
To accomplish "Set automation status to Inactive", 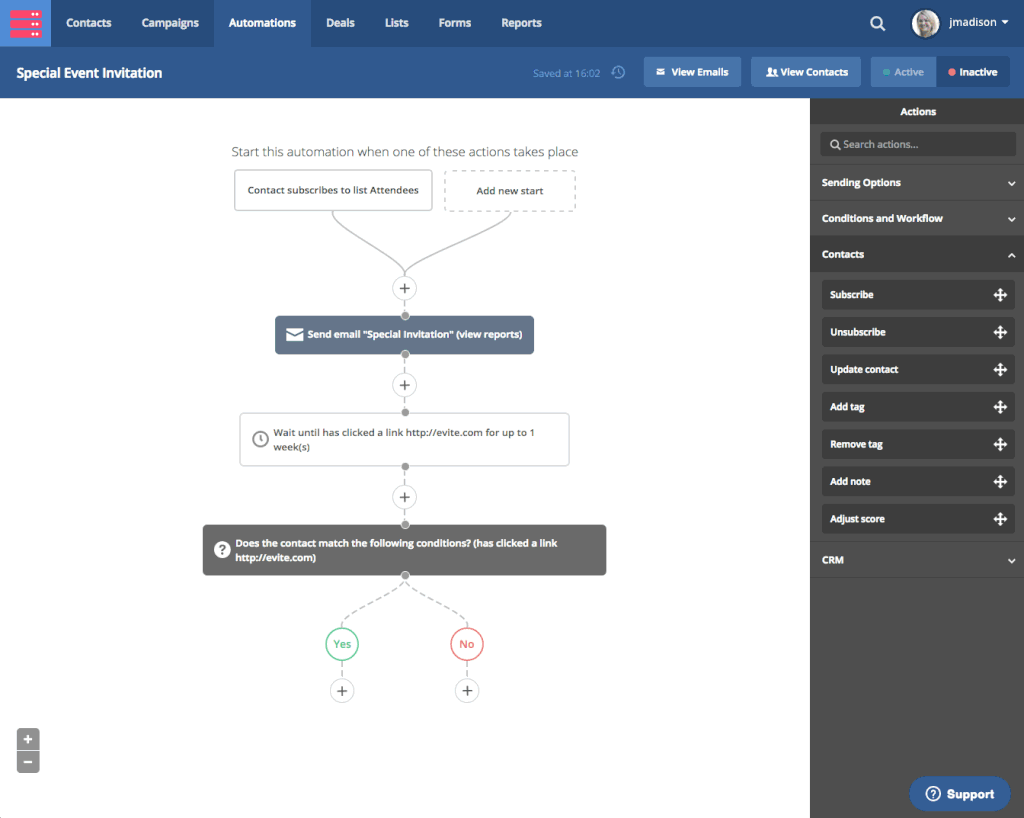I will point(973,72).
